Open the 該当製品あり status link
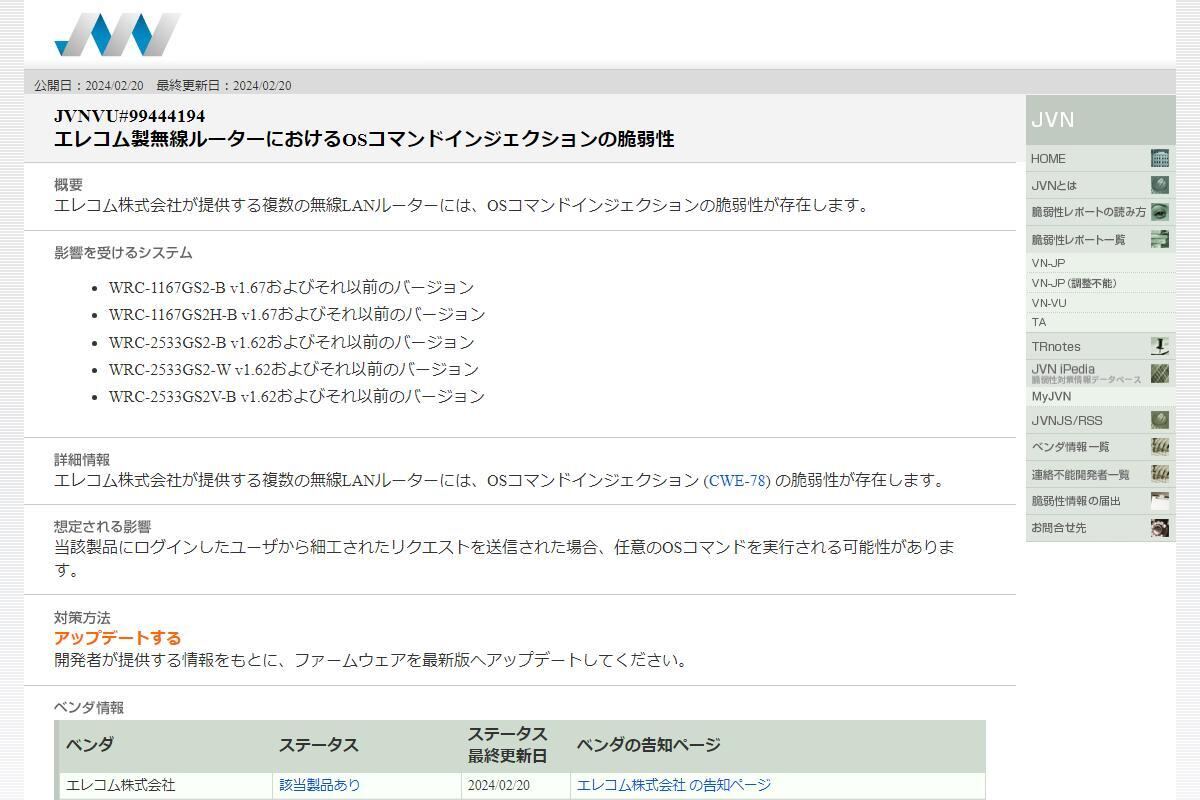The image size is (1200, 800). coord(320,785)
